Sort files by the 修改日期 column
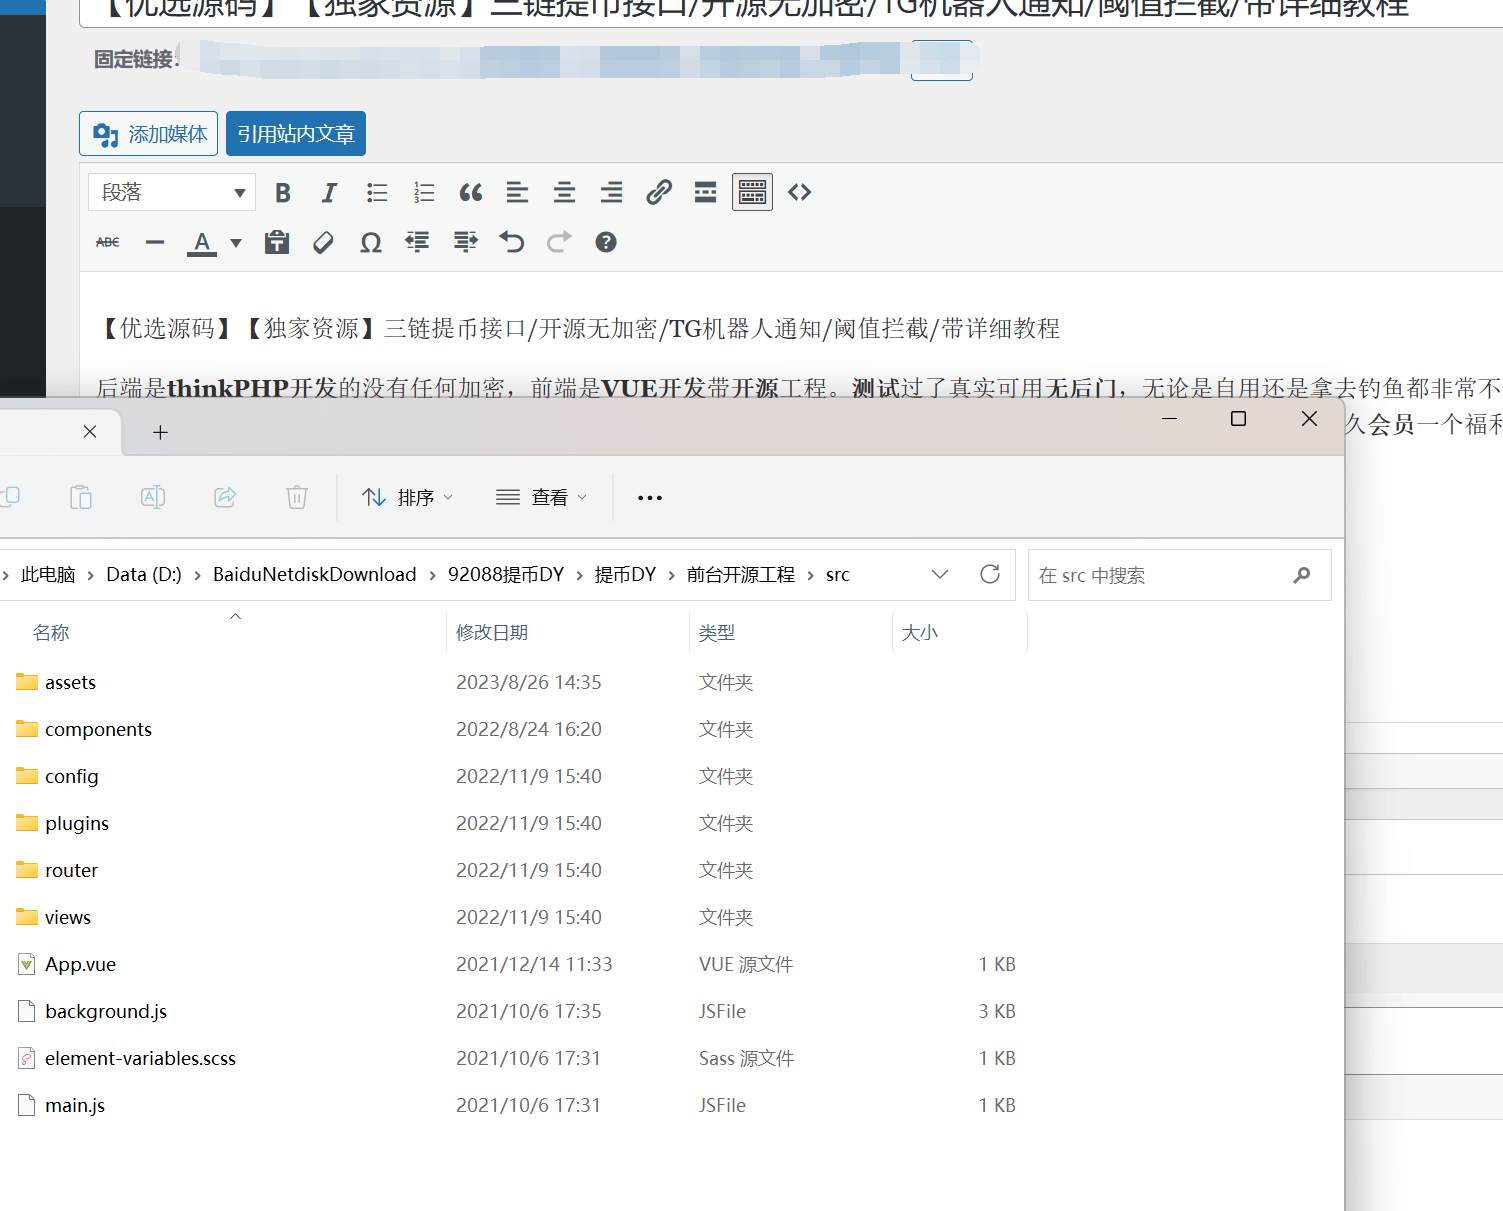 (x=492, y=633)
